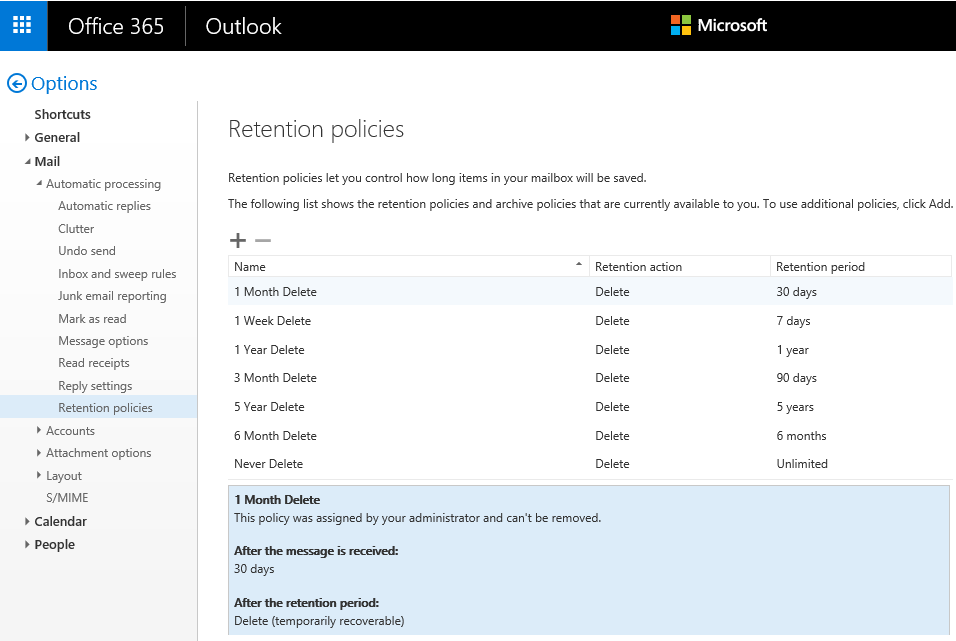Expand the Calendar section
956x641 pixels.
[x=28, y=521]
